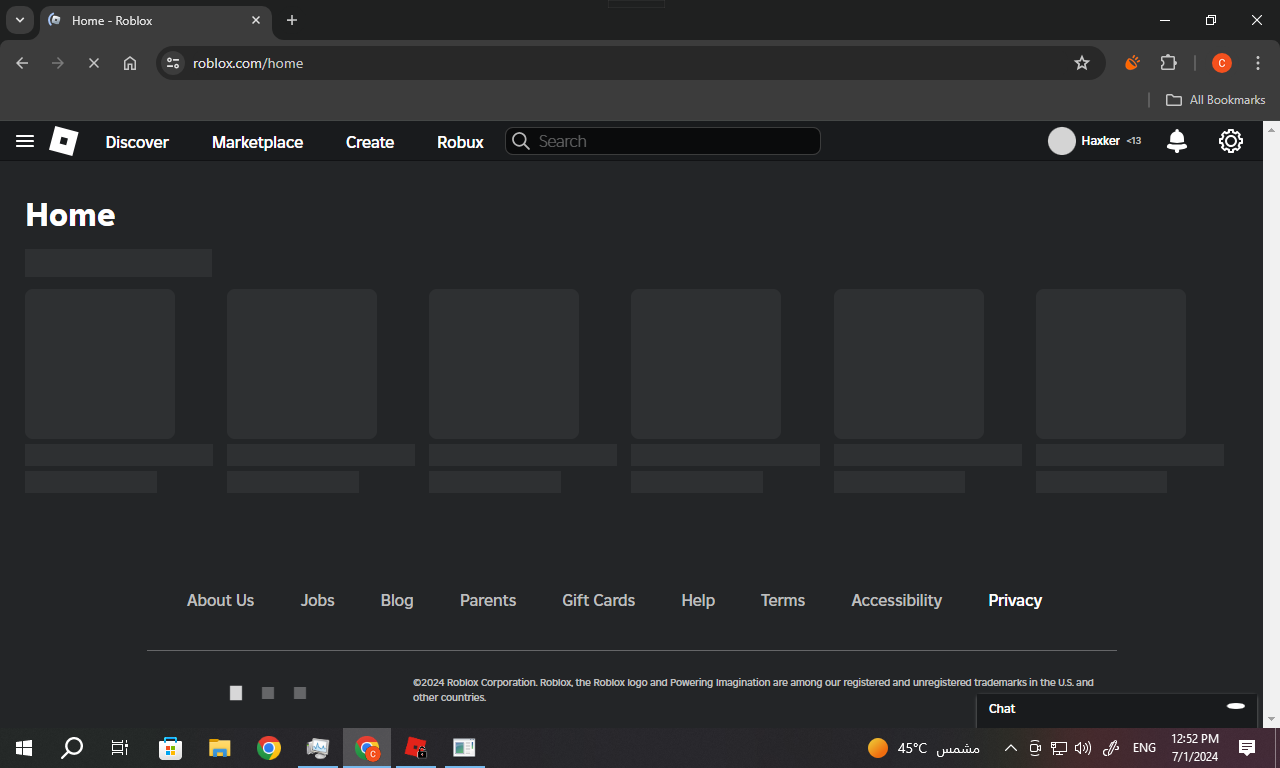Open the Chrome three-dot menu
Screen dimensions: 1280x768
tap(1257, 63)
